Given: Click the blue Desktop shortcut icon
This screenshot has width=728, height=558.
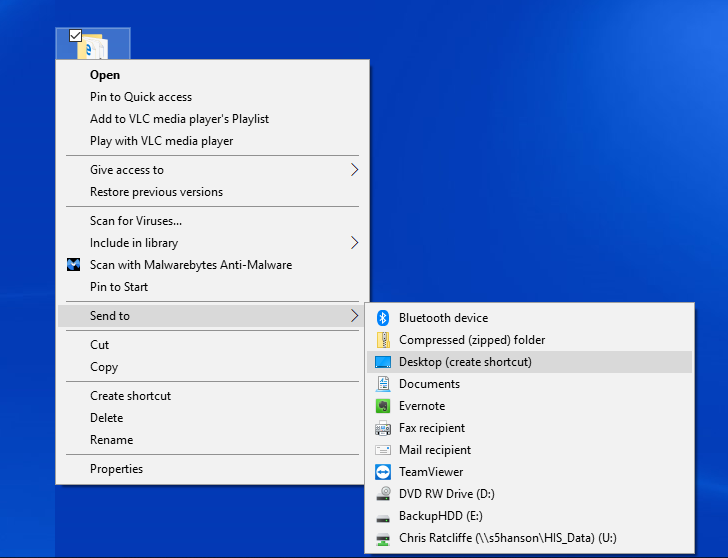Looking at the screenshot, I should point(383,362).
